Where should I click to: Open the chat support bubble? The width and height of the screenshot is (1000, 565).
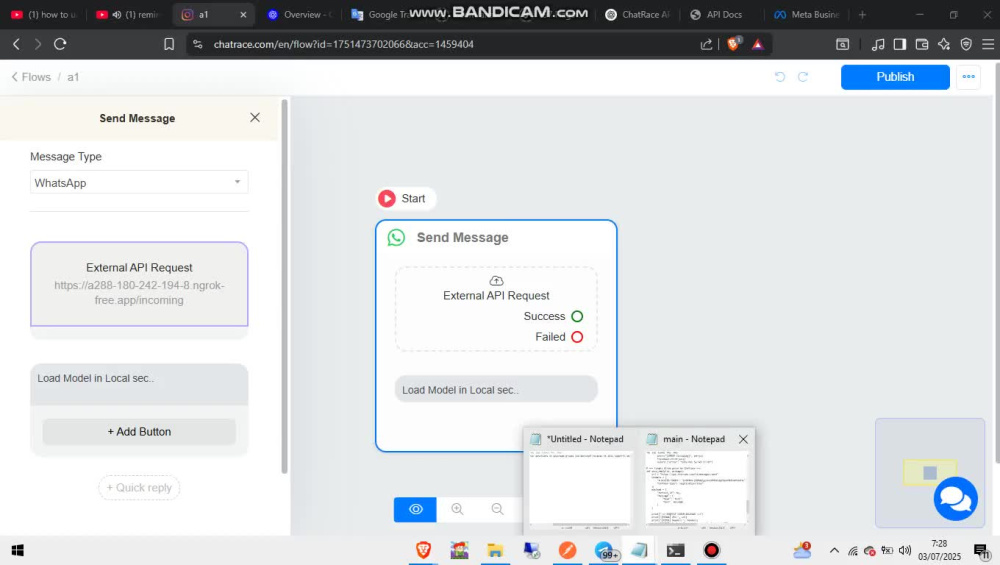coord(955,499)
